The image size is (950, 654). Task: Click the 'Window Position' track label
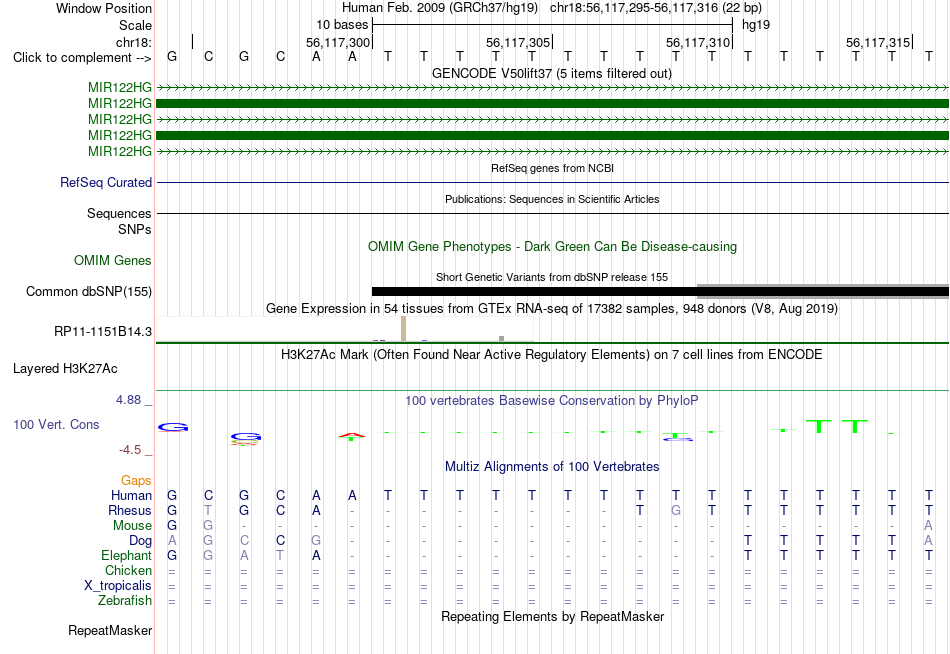point(104,8)
